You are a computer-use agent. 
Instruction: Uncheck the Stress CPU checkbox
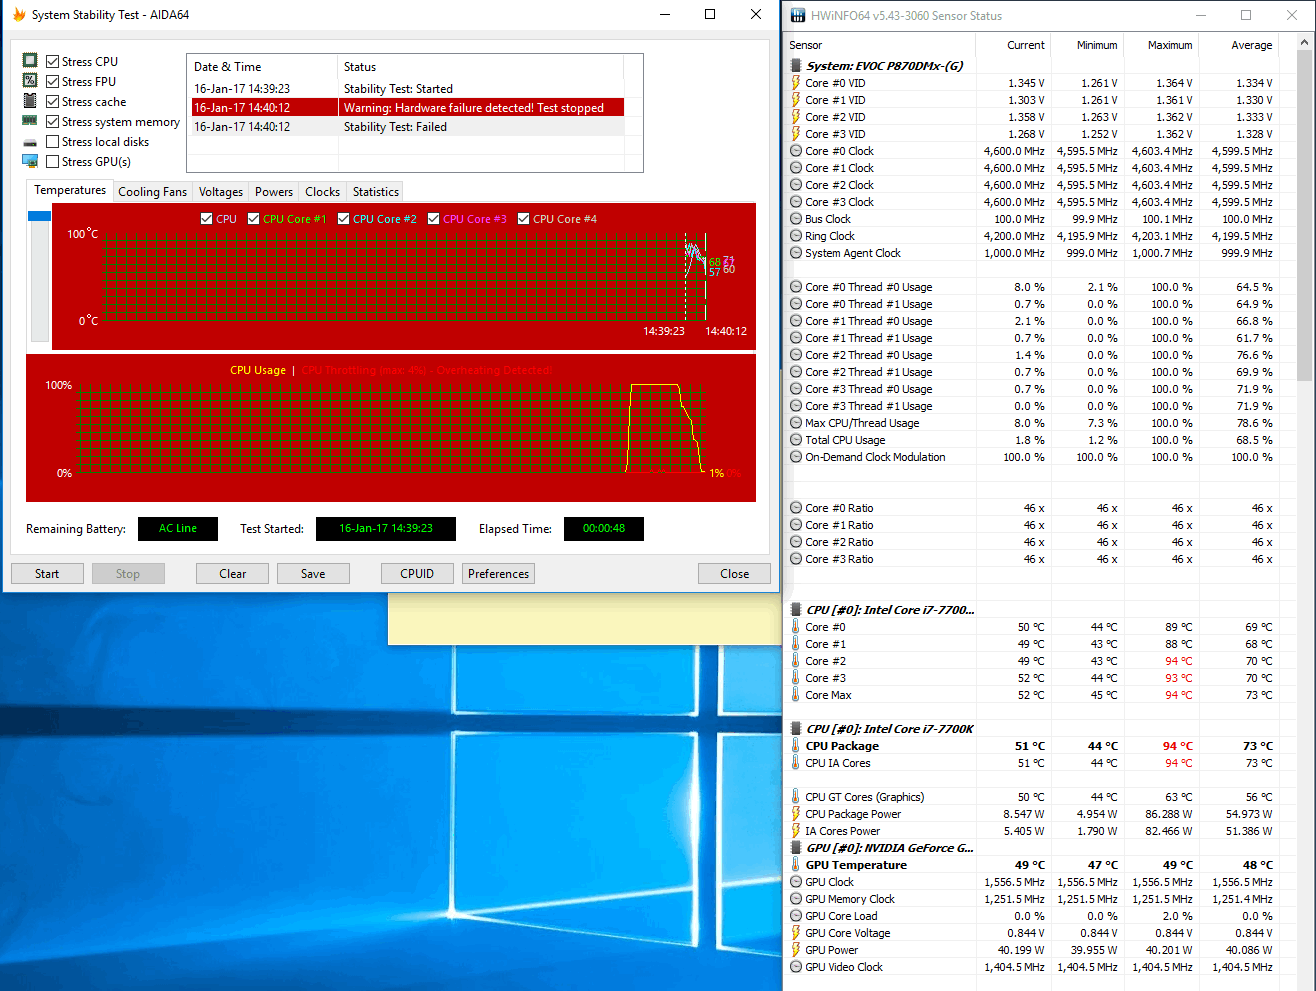52,61
